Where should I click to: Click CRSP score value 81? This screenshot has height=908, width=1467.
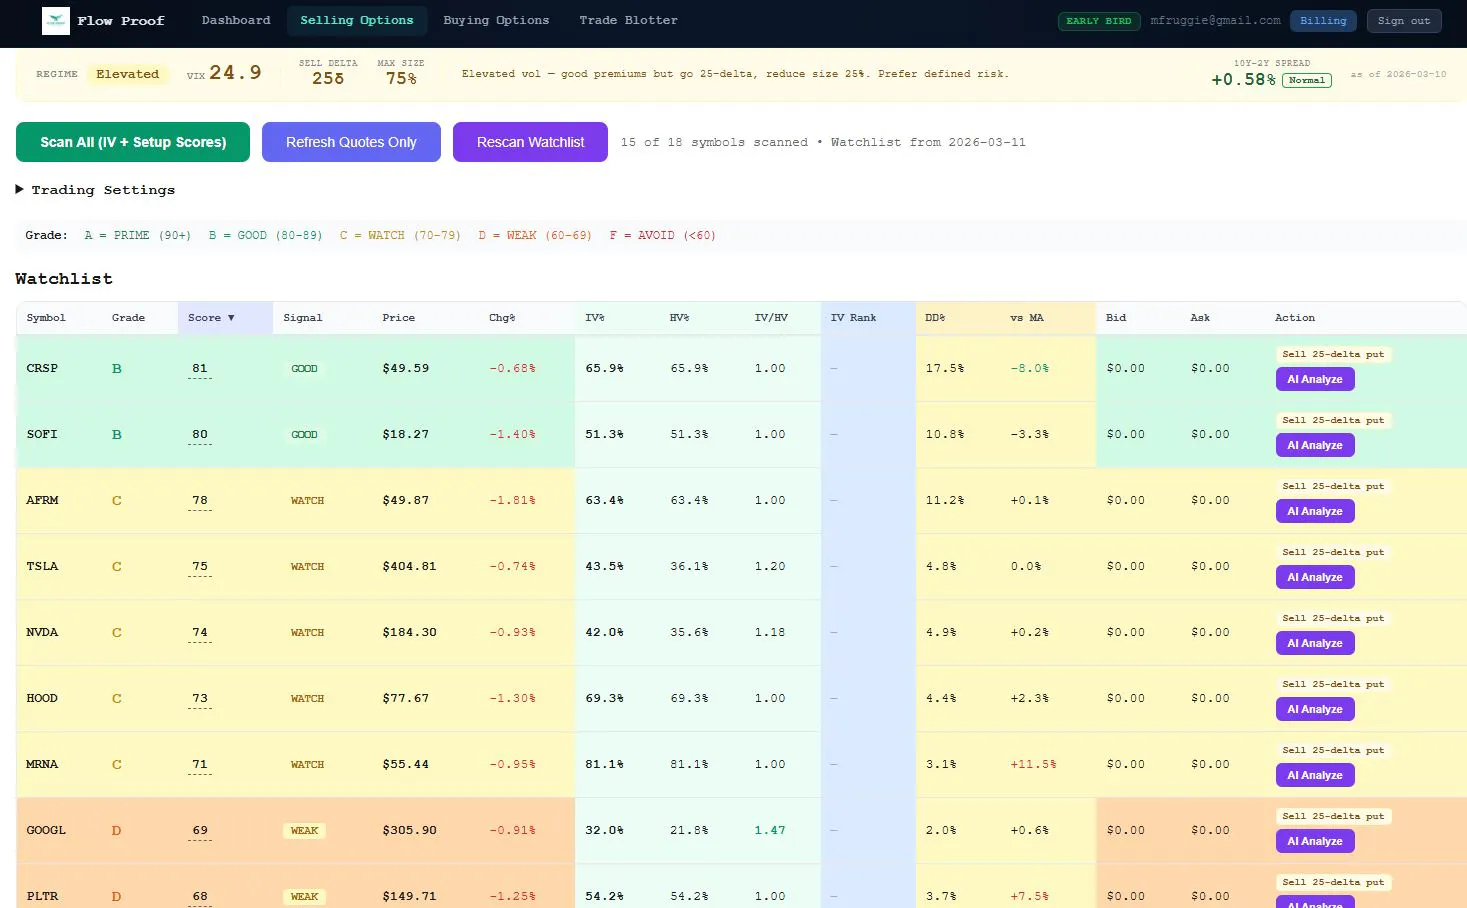click(x=200, y=369)
